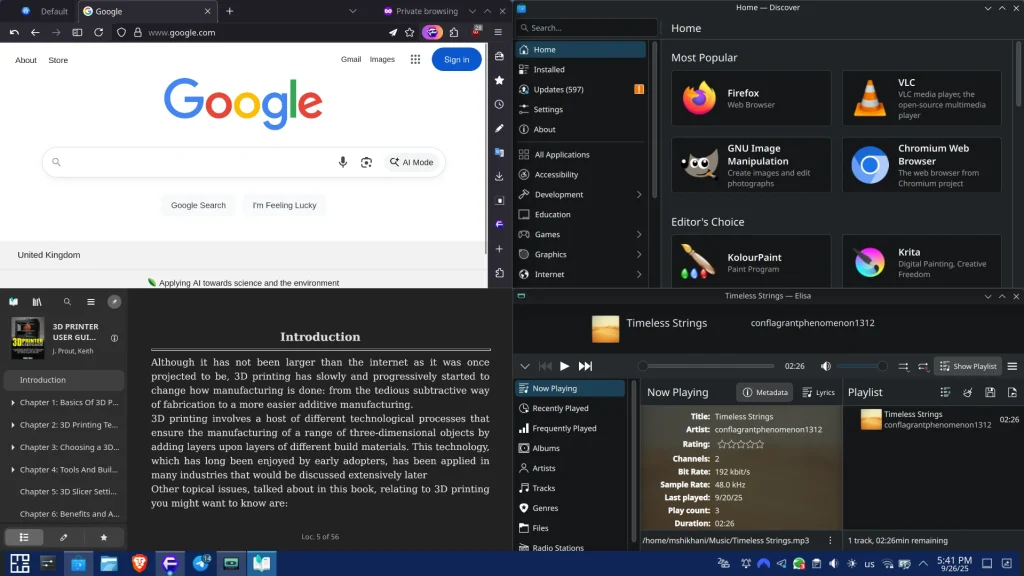Expand Chapter 1: Basics Of 3D P...
1024x576 pixels.
(12, 402)
